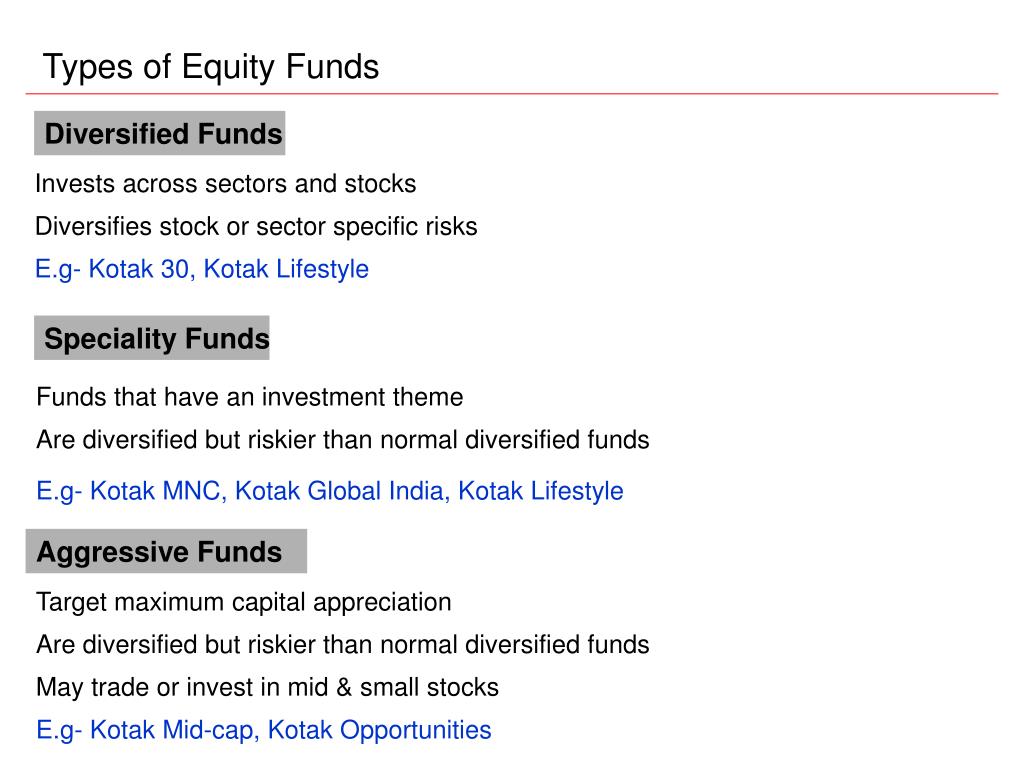Click the red horizontal line under the title
This screenshot has height=768, width=1024.
[x=512, y=94]
